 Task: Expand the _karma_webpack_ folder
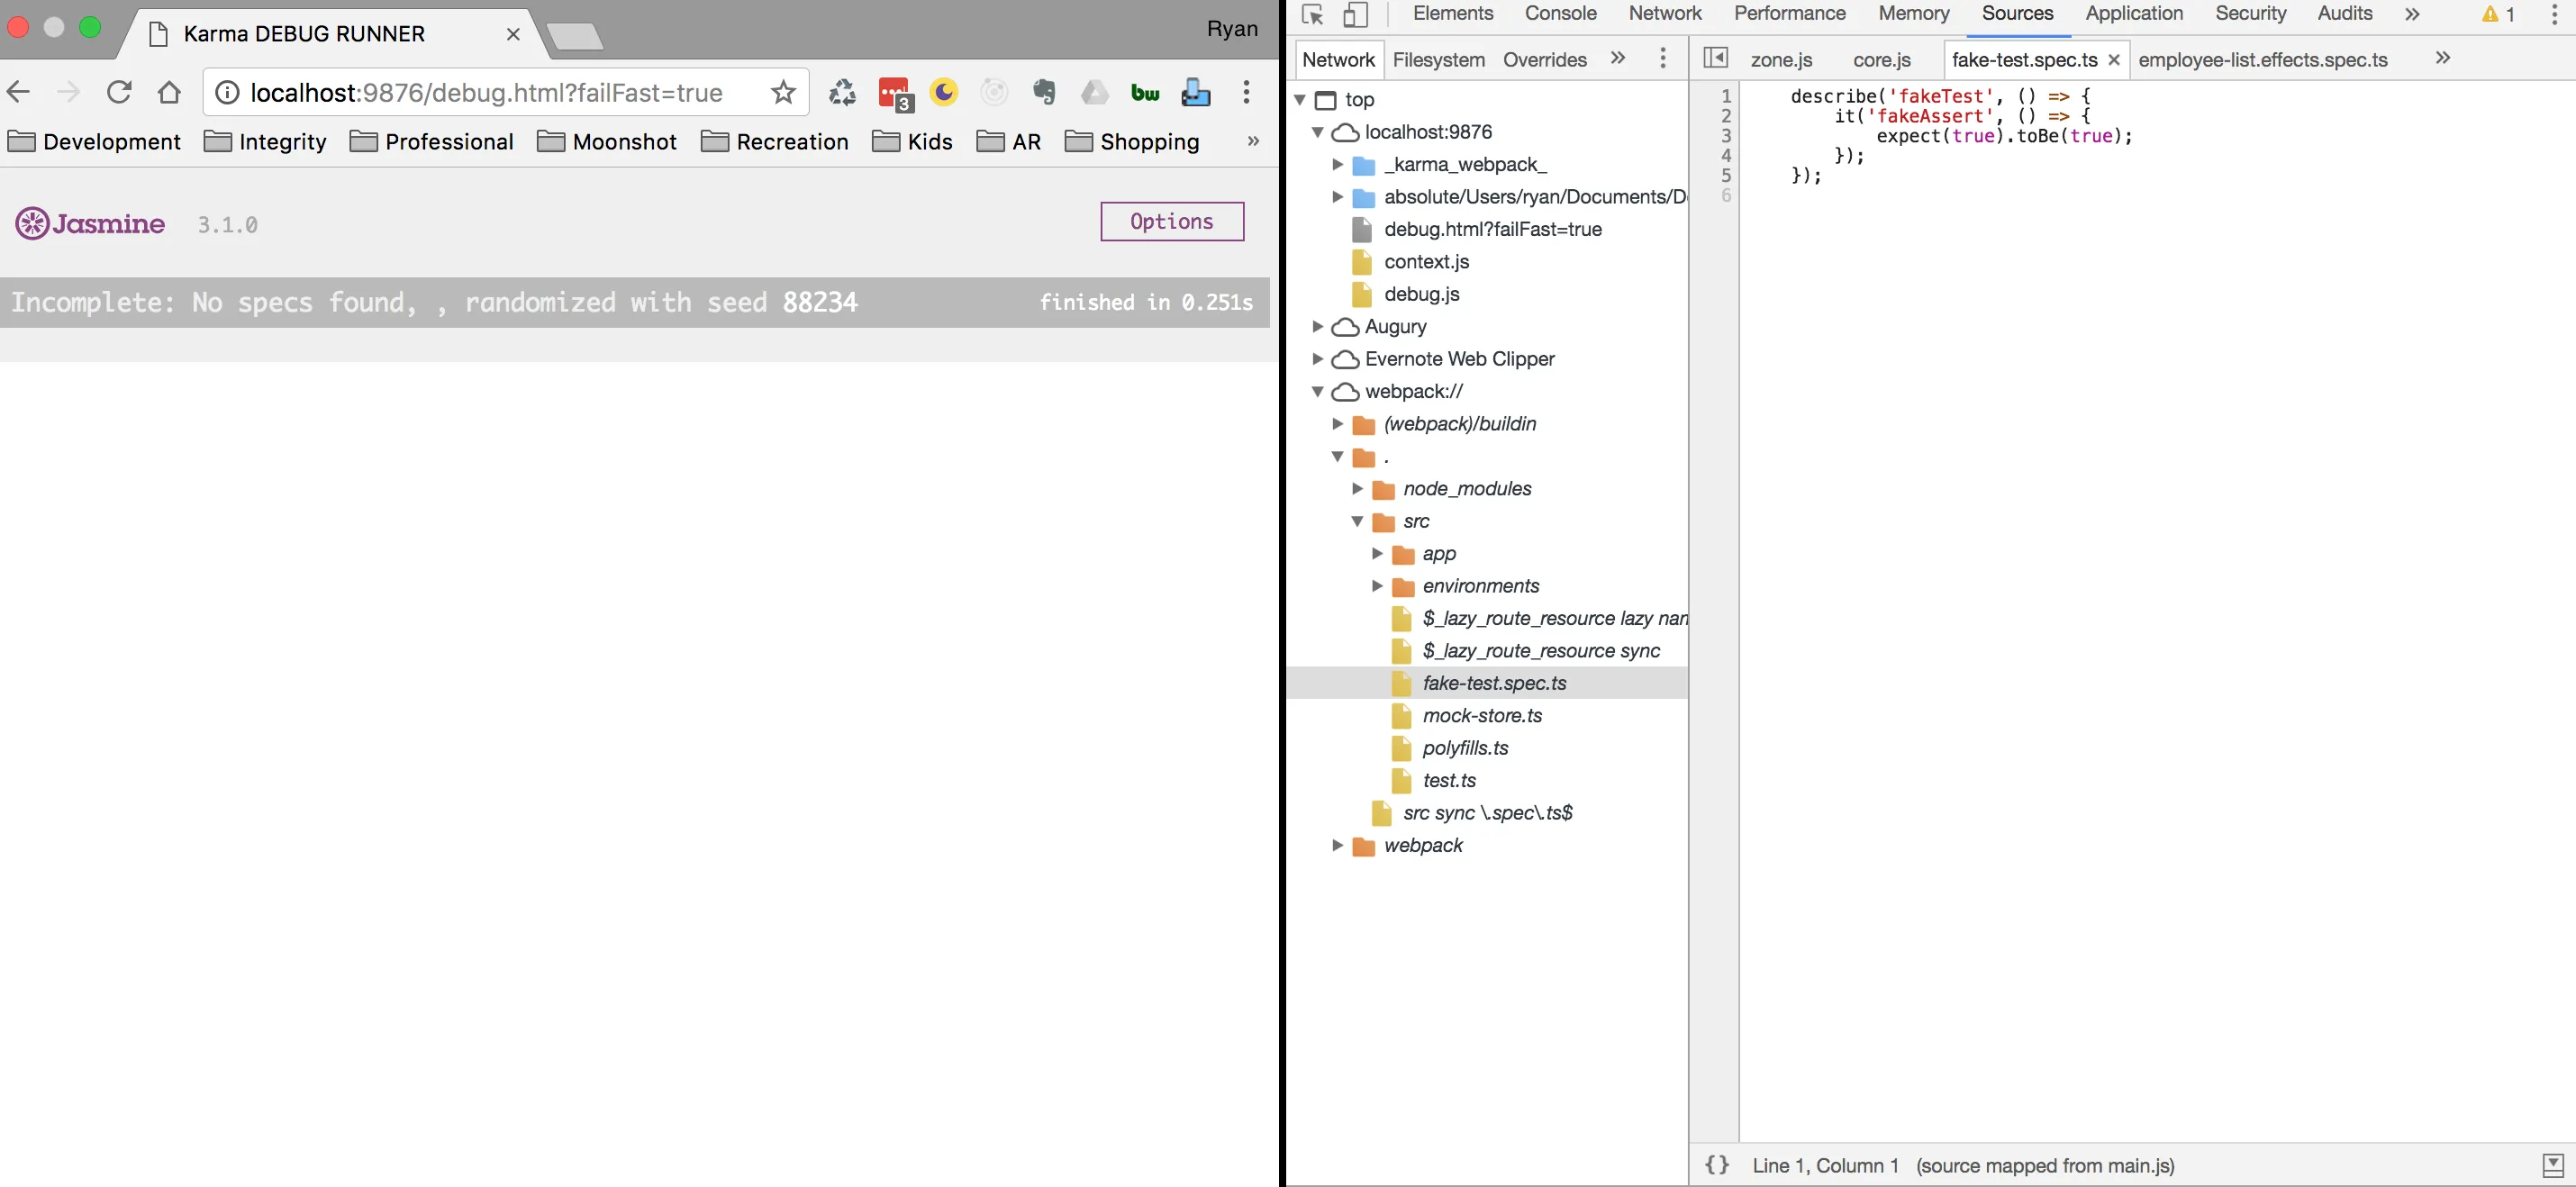click(x=1337, y=165)
